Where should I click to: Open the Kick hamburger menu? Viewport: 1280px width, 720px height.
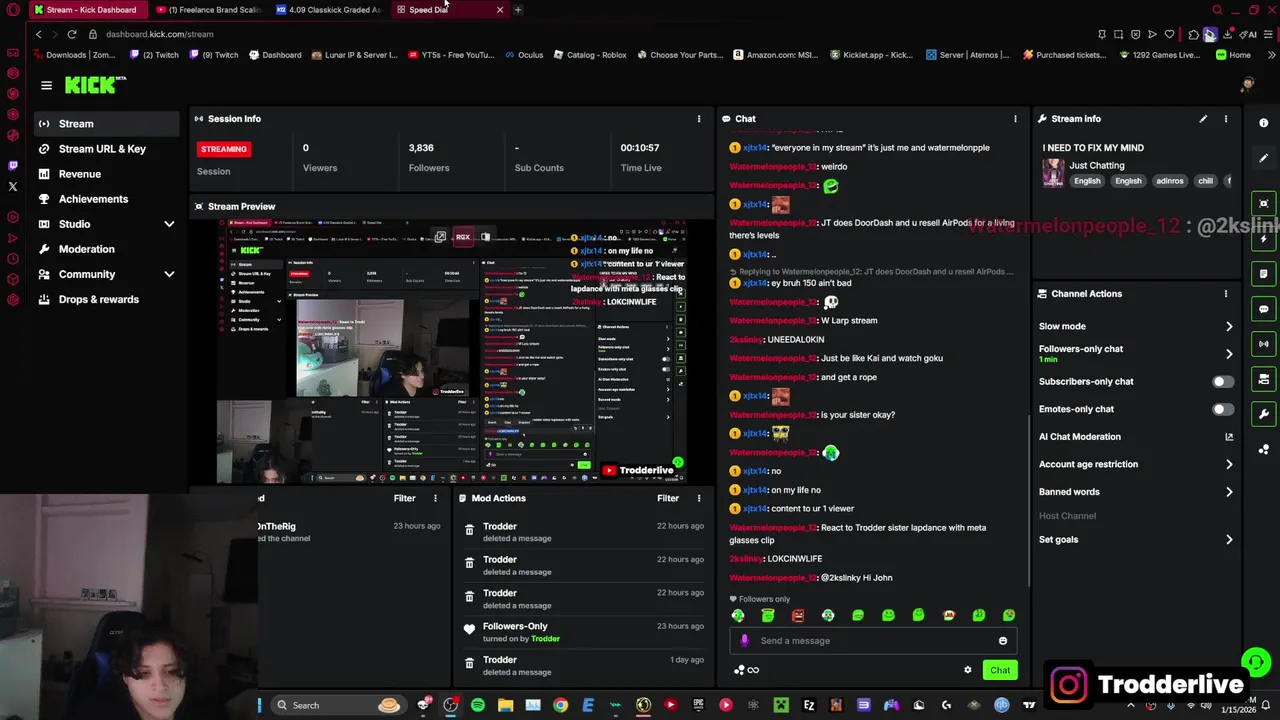click(46, 86)
